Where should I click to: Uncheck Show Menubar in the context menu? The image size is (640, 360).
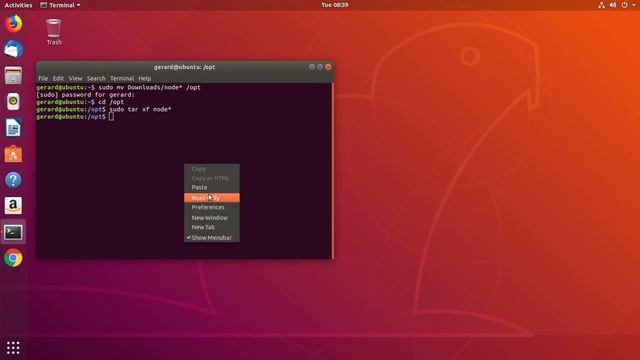point(212,238)
